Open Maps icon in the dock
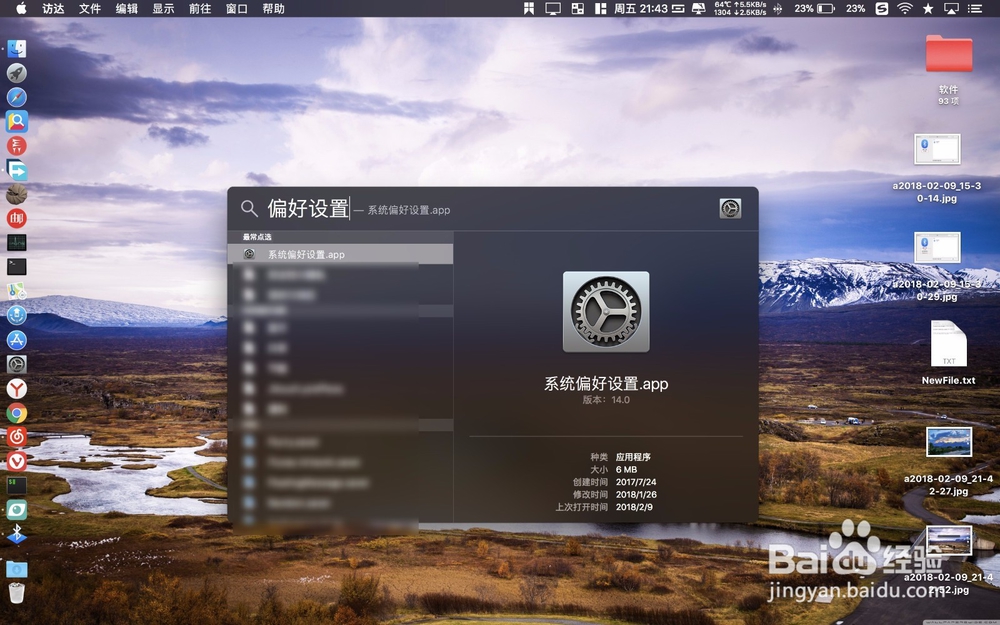1000x625 pixels. pos(17,291)
